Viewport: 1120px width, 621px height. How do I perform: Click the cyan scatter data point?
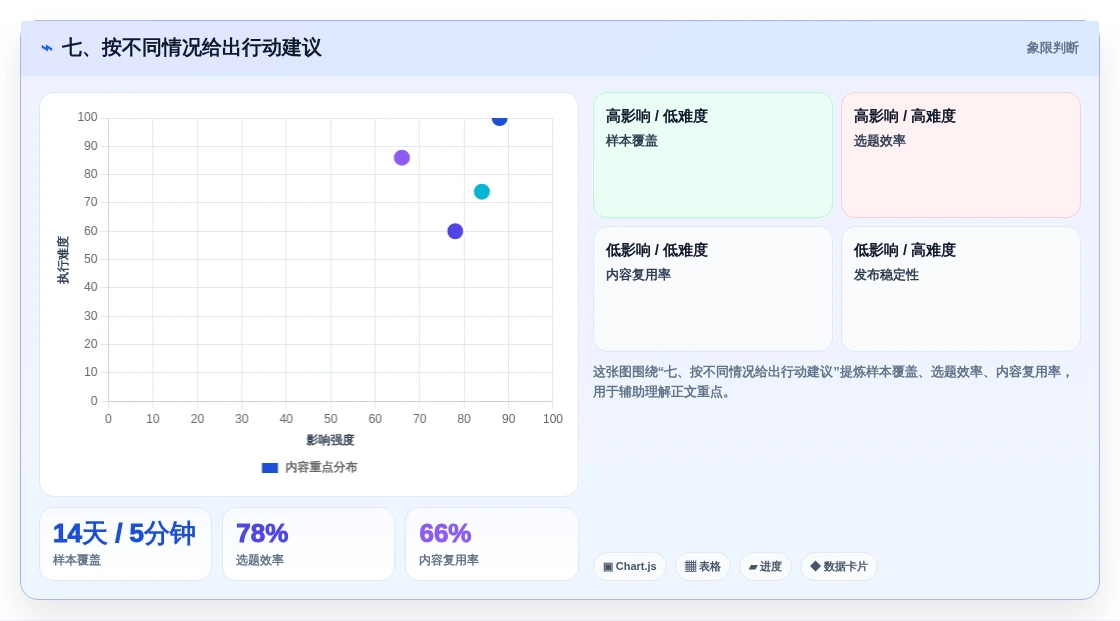482,192
